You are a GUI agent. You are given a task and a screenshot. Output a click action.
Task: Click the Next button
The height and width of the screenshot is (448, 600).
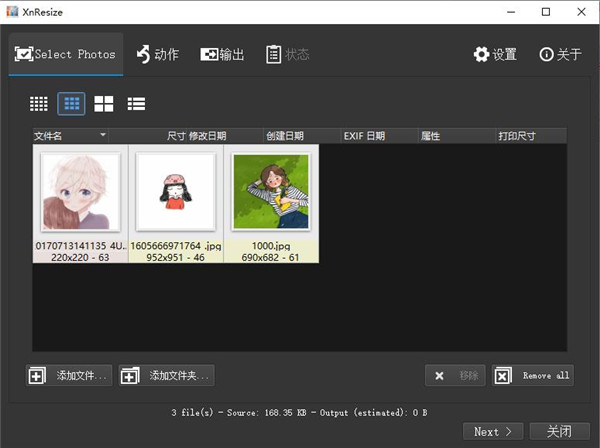click(493, 431)
